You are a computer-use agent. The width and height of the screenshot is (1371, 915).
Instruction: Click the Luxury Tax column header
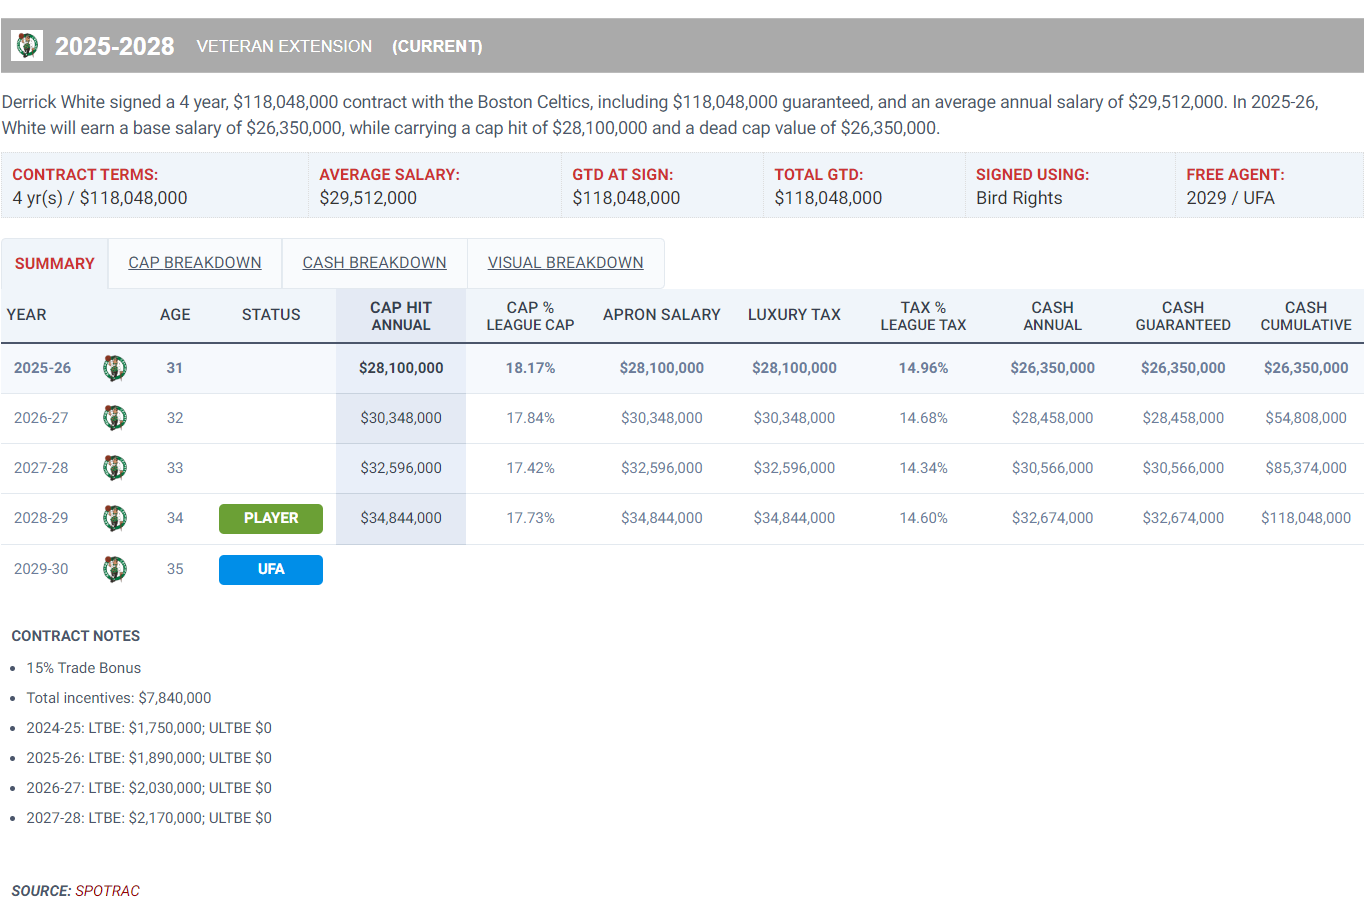(x=794, y=315)
